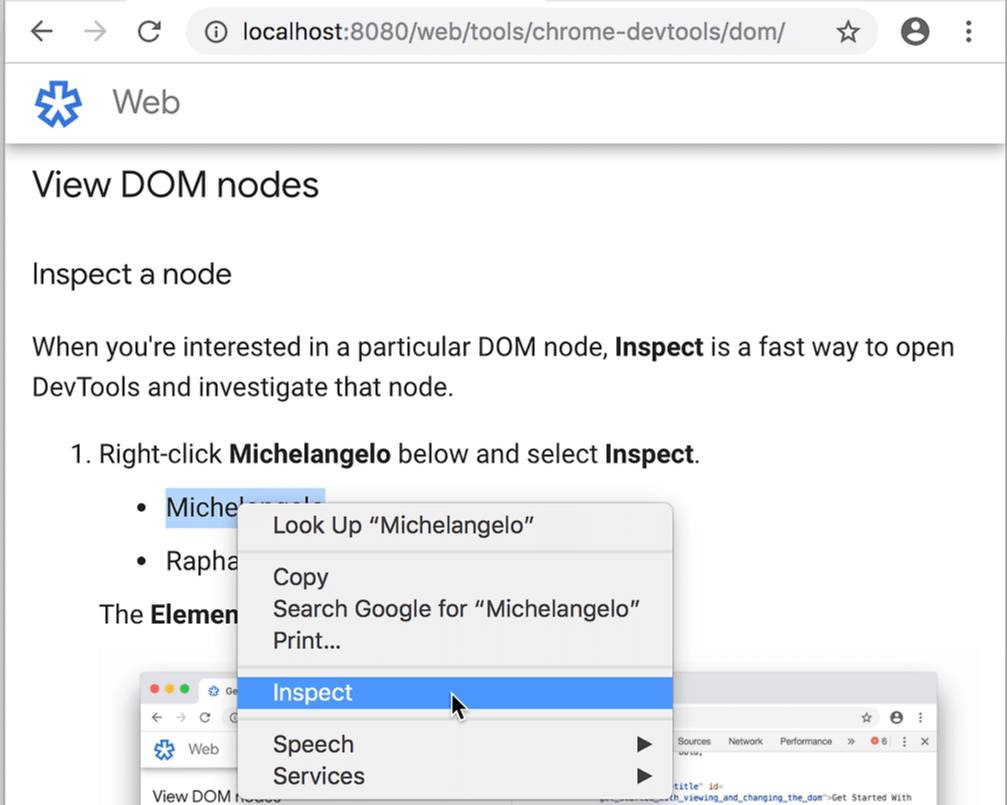The image size is (1007, 805).
Task: Click the star icon inside the embedded screenshot
Action: pos(866,718)
